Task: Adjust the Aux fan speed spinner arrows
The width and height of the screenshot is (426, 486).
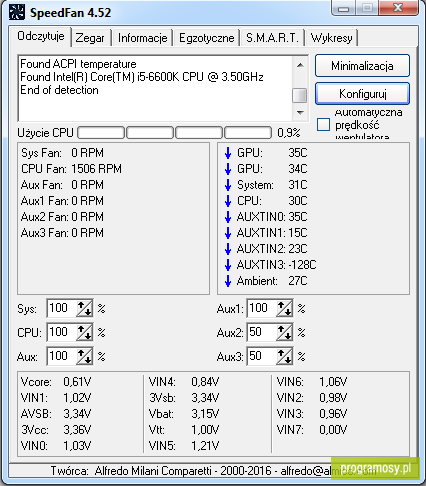Action: [x=85, y=356]
